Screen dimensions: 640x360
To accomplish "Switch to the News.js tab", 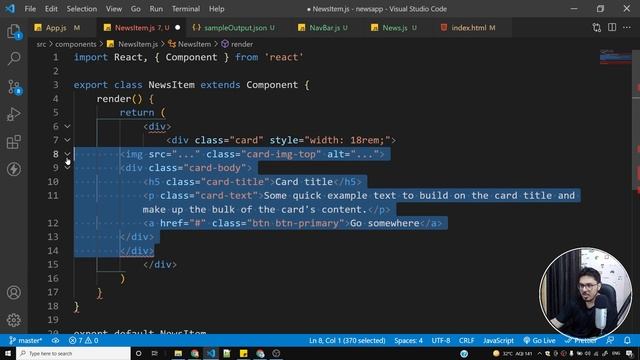I will tap(395, 28).
